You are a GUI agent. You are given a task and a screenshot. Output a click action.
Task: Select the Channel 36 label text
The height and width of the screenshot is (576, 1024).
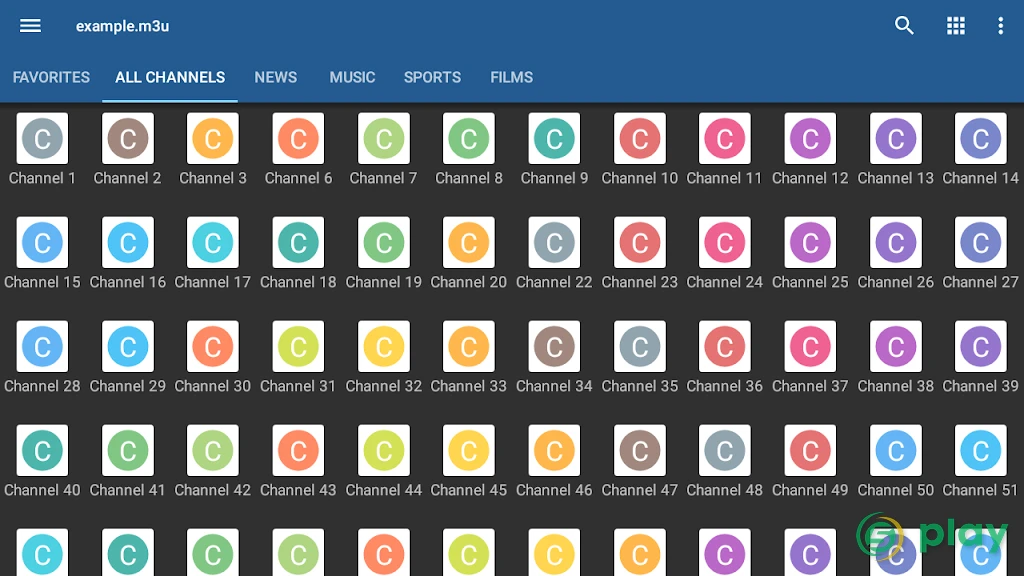tap(725, 386)
